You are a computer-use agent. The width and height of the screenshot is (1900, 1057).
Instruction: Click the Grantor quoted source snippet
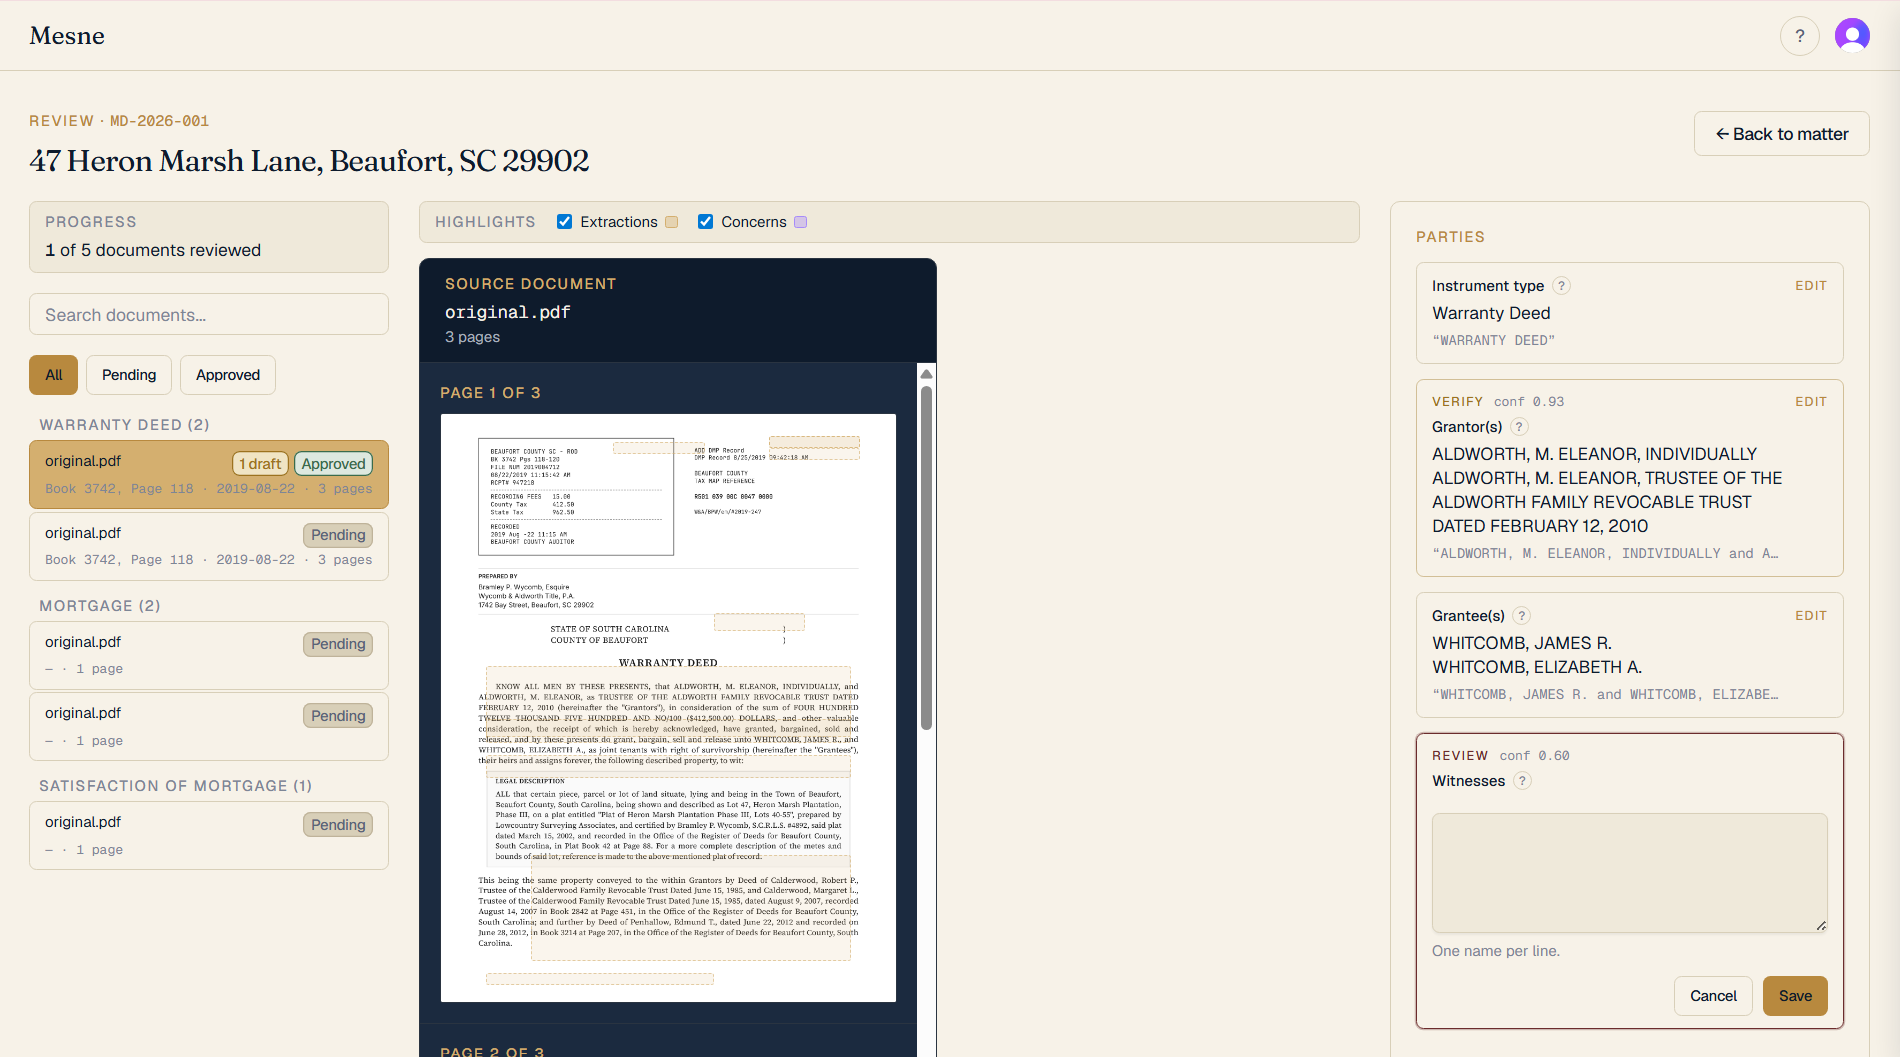1605,554
